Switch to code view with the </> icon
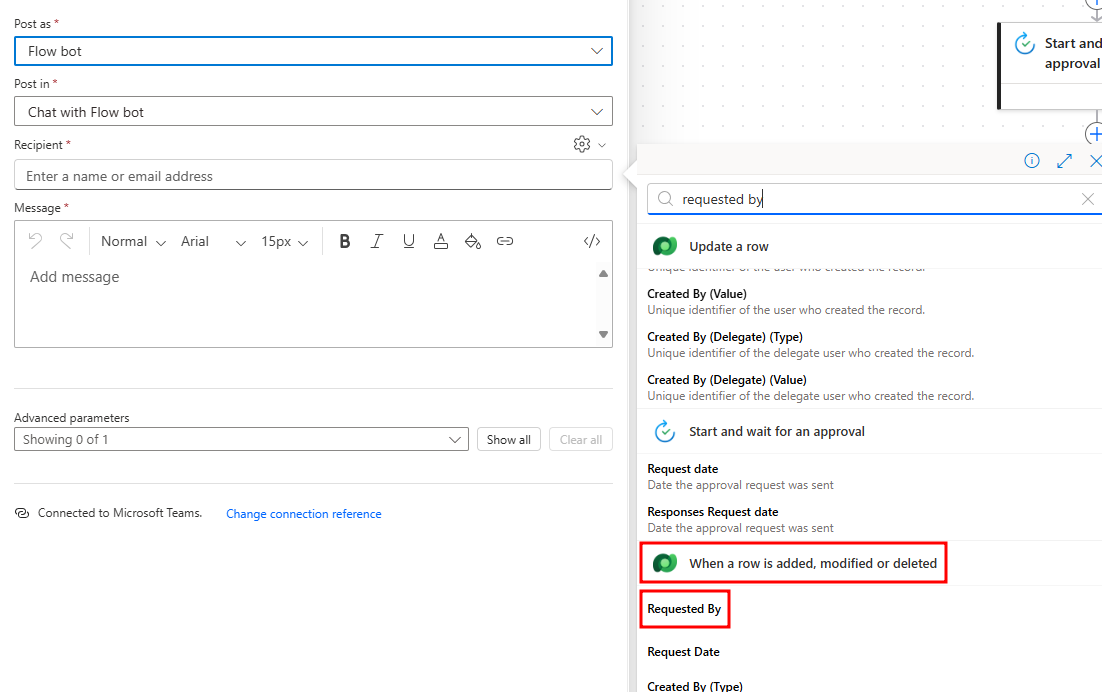Image resolution: width=1102 pixels, height=692 pixels. point(592,241)
